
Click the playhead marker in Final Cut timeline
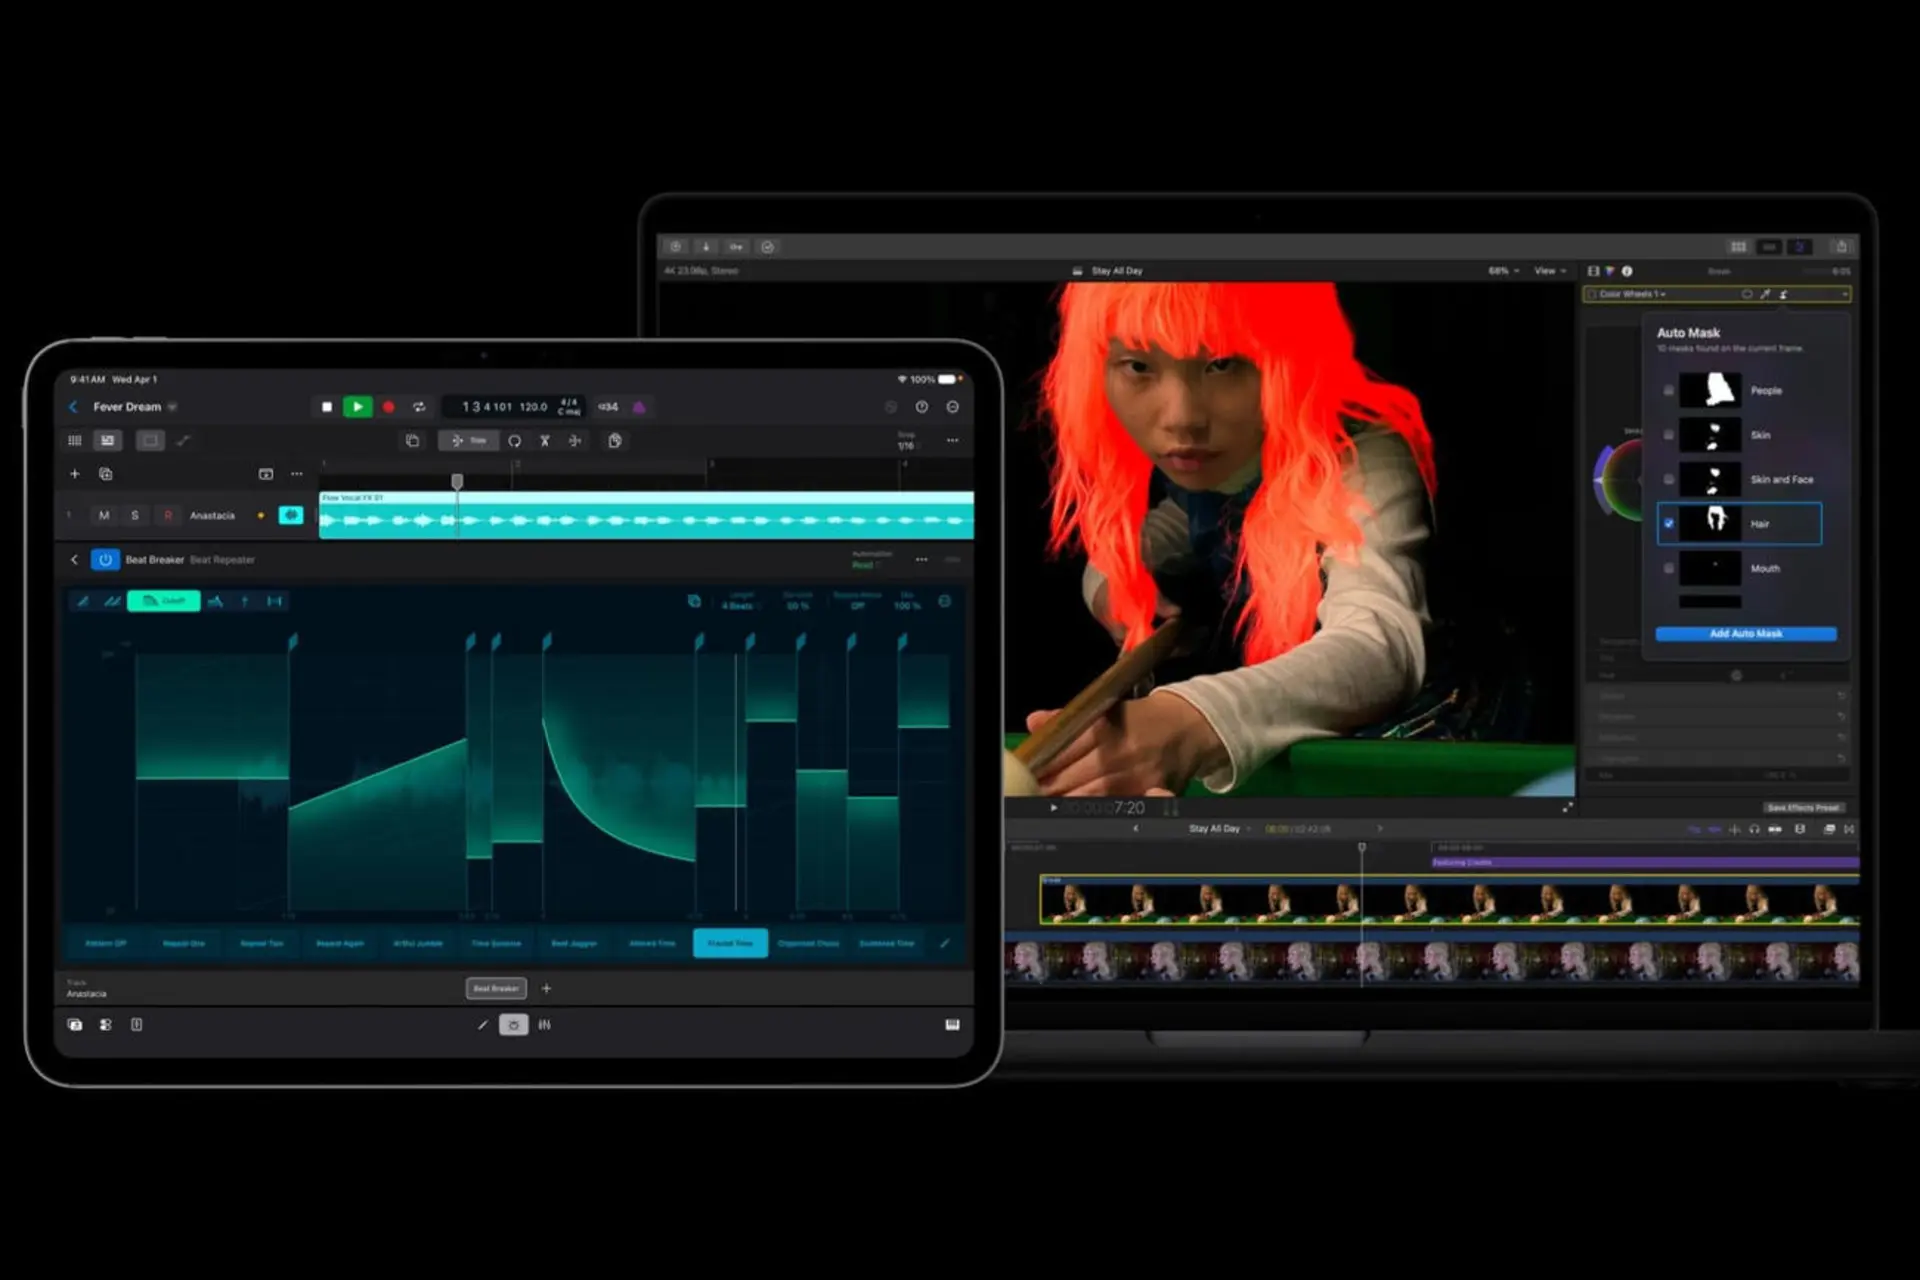(x=1361, y=847)
